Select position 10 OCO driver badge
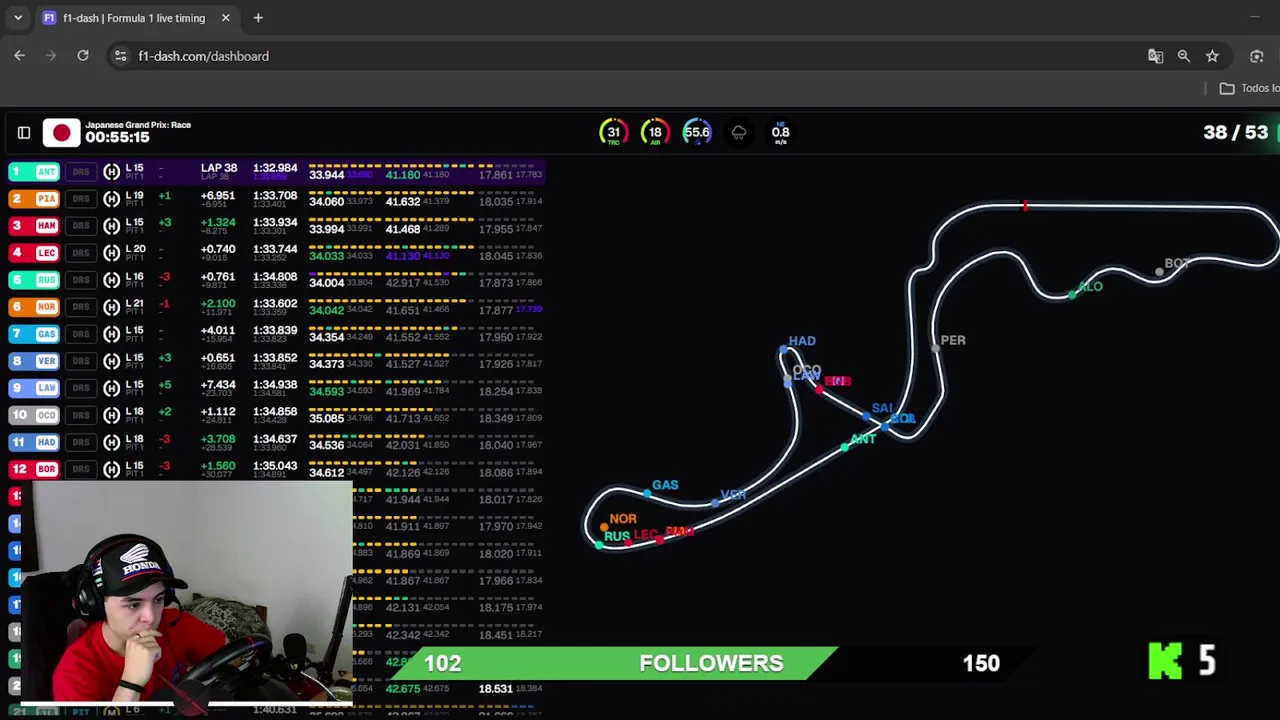The image size is (1280, 720). tap(34, 415)
